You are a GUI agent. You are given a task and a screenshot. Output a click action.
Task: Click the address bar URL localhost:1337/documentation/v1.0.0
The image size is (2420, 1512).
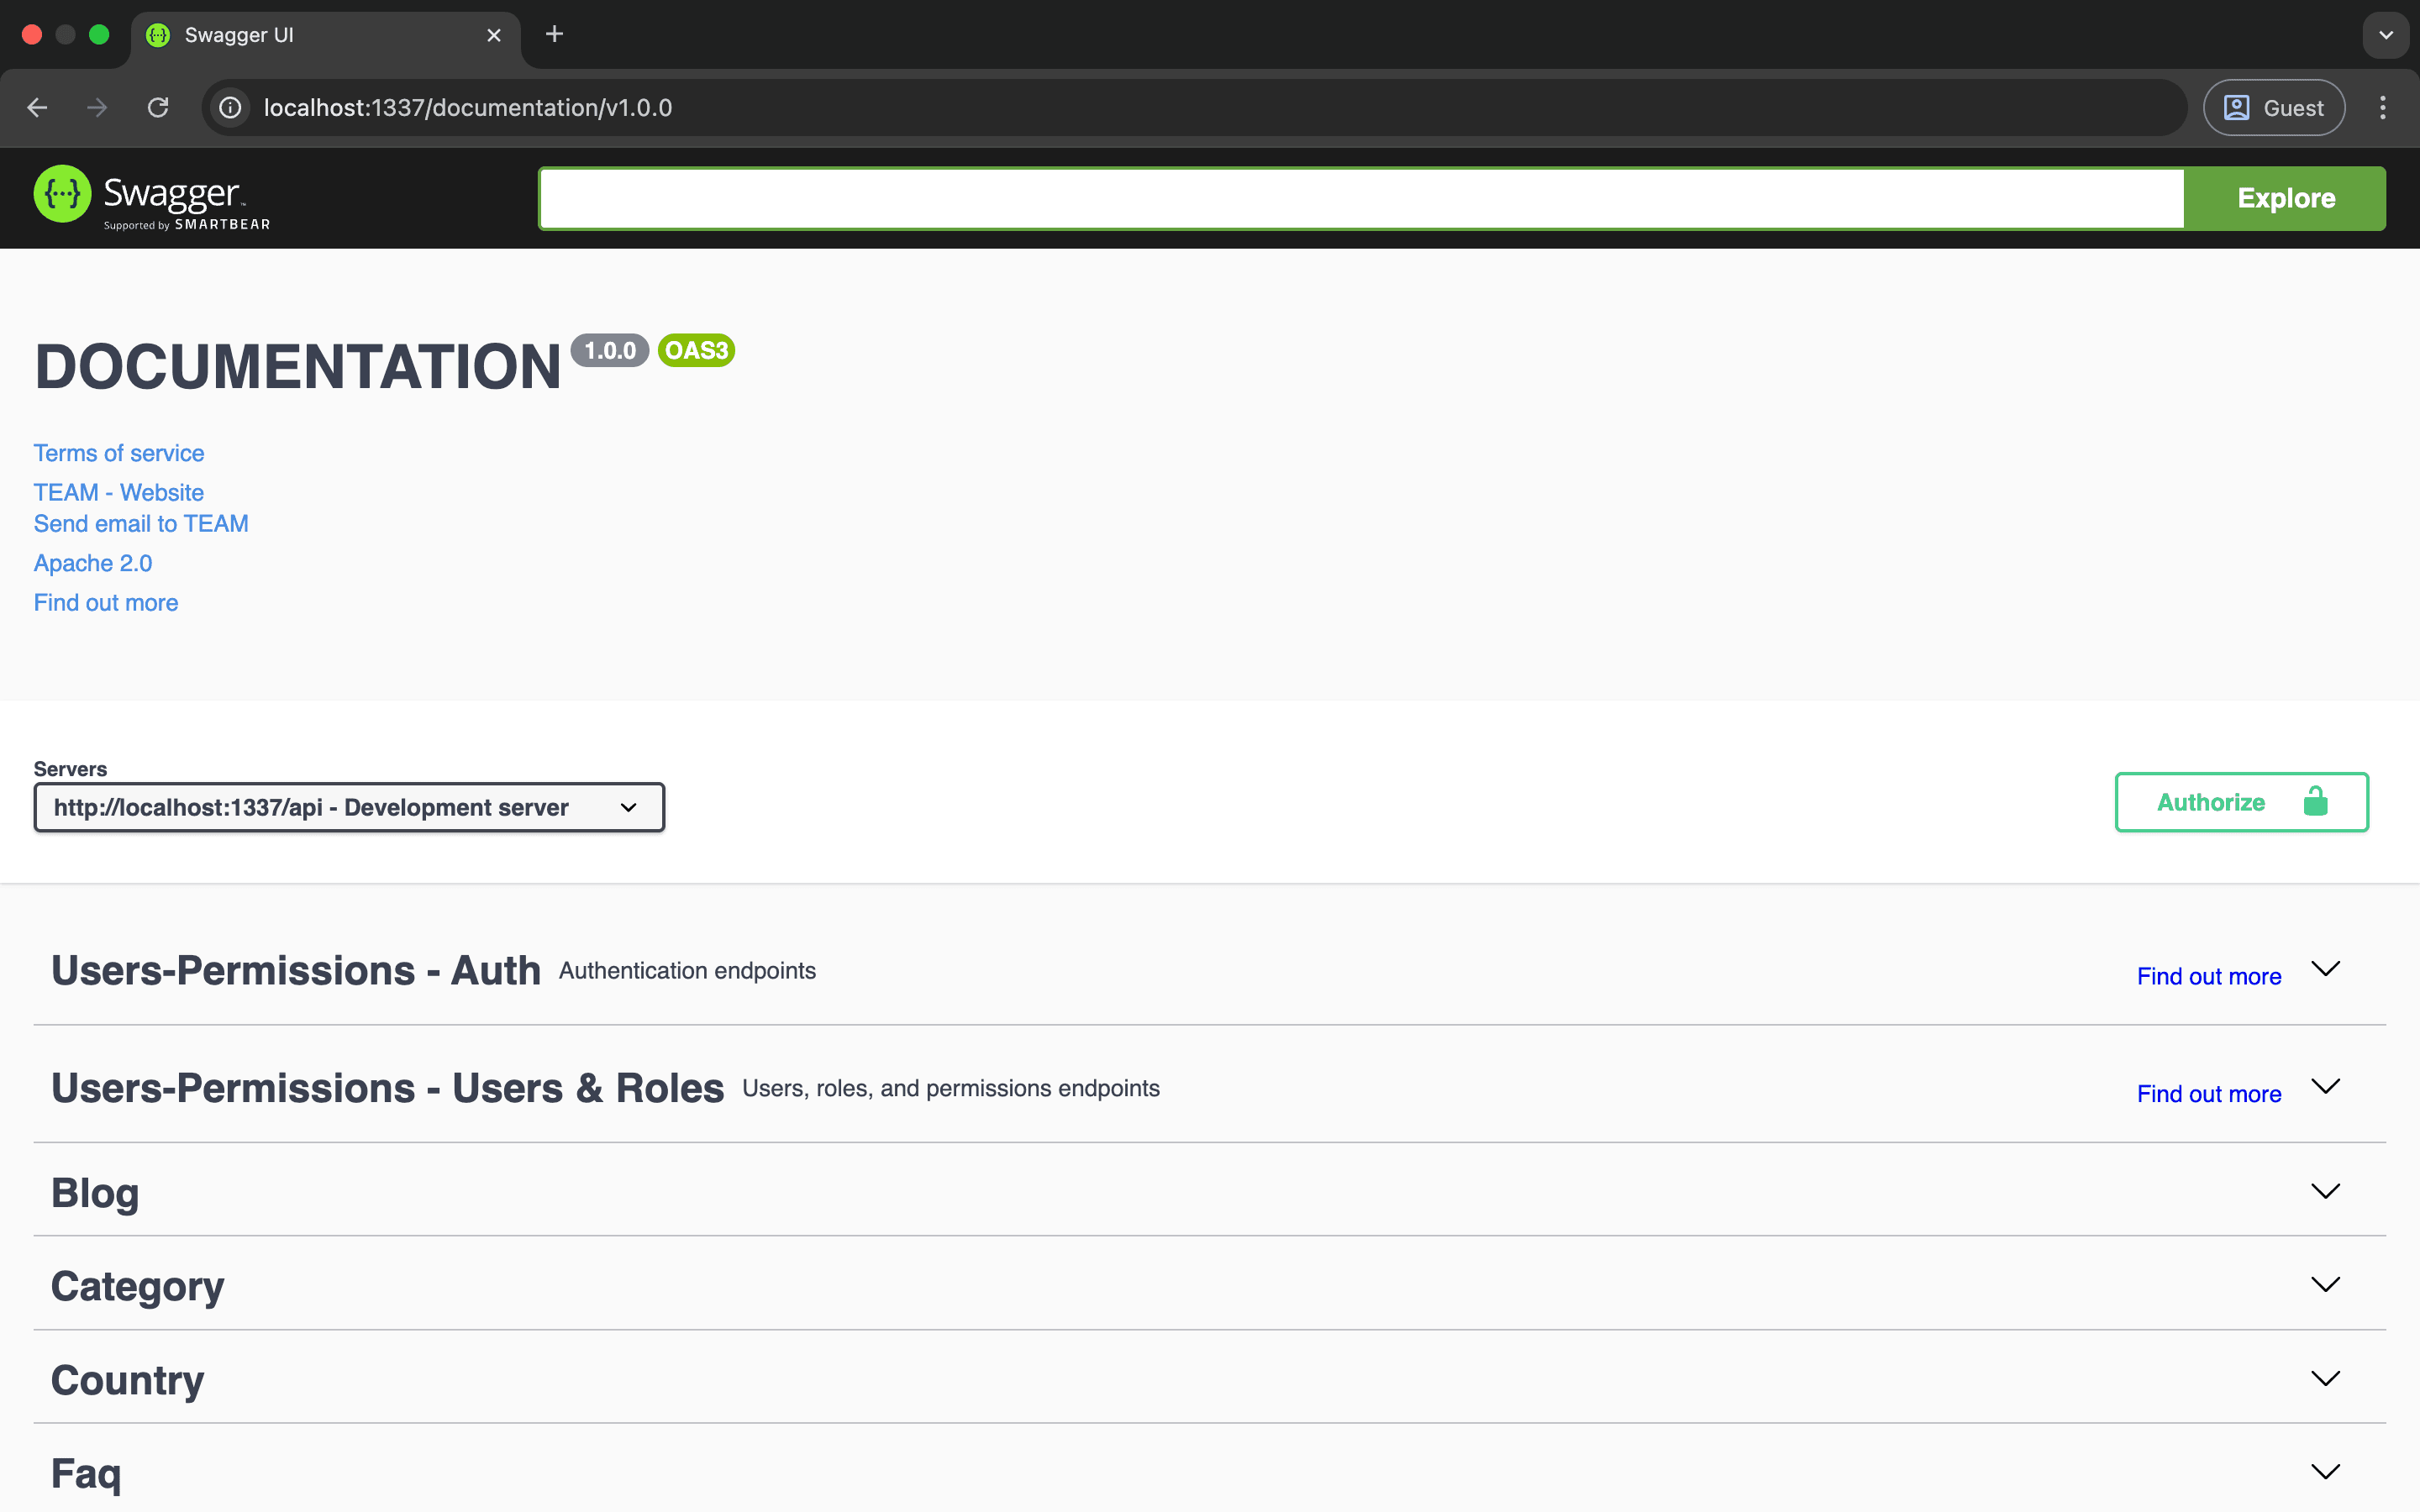pyautogui.click(x=468, y=108)
